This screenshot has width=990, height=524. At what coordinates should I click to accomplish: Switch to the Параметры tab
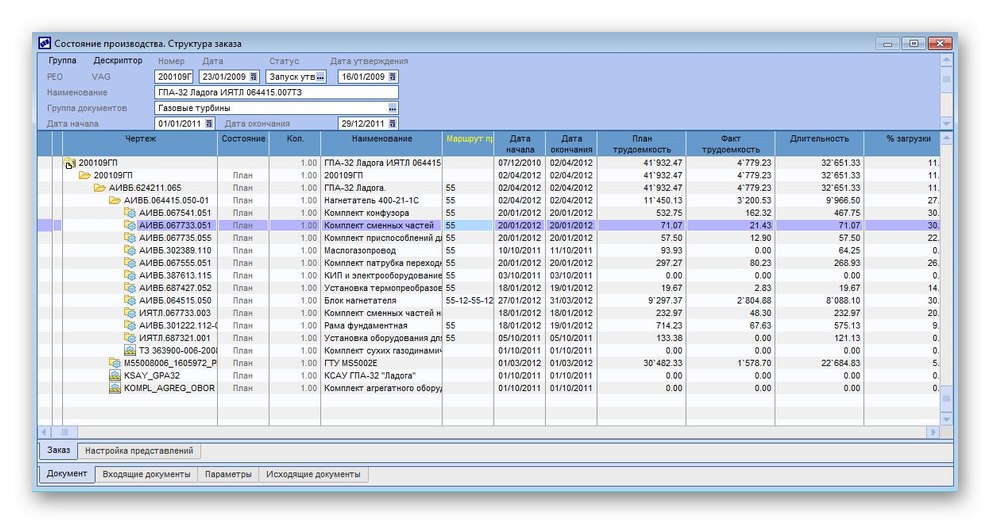tap(228, 475)
